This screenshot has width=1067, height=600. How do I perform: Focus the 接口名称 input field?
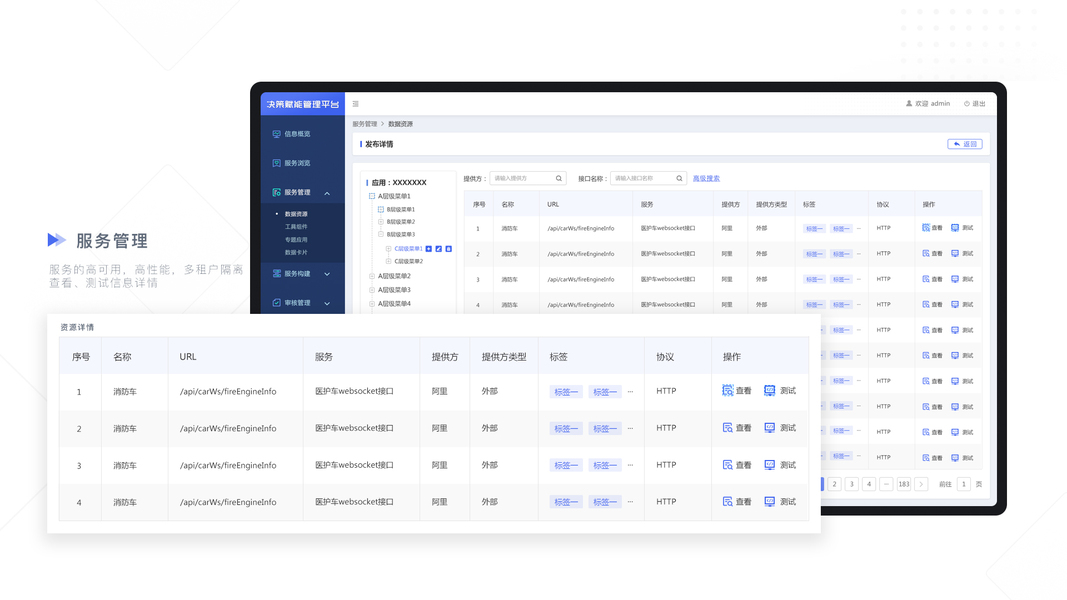tap(648, 178)
